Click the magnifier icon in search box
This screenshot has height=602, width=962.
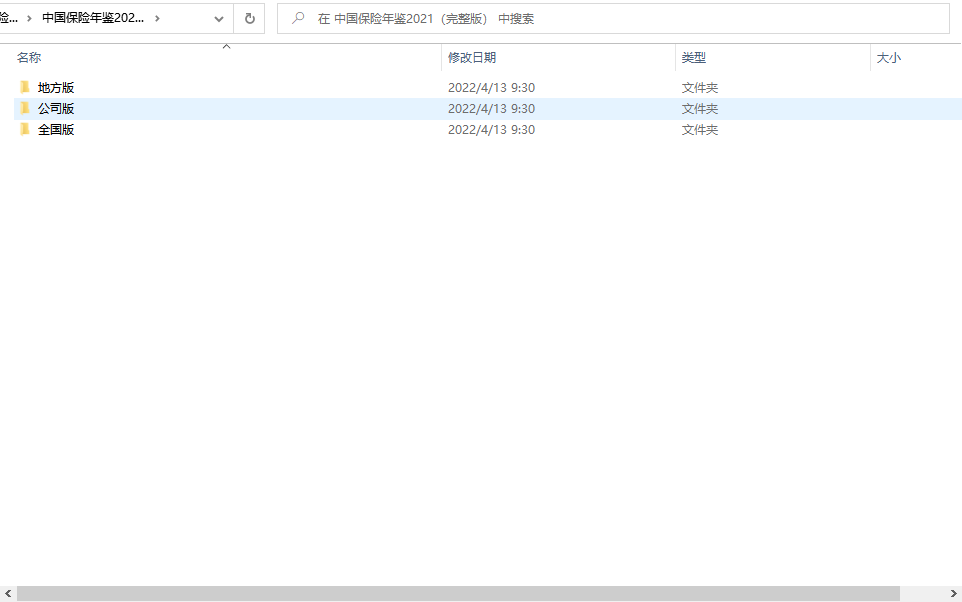pos(298,18)
